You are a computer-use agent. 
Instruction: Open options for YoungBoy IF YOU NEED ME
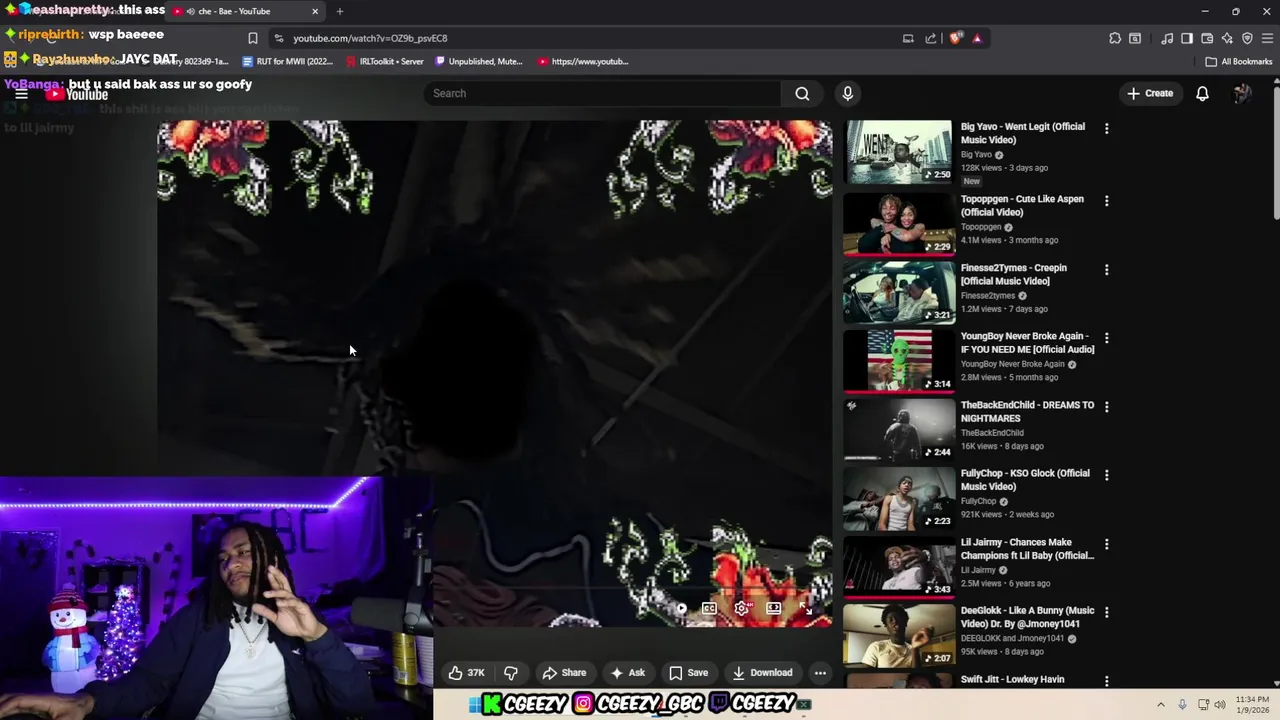click(1106, 338)
